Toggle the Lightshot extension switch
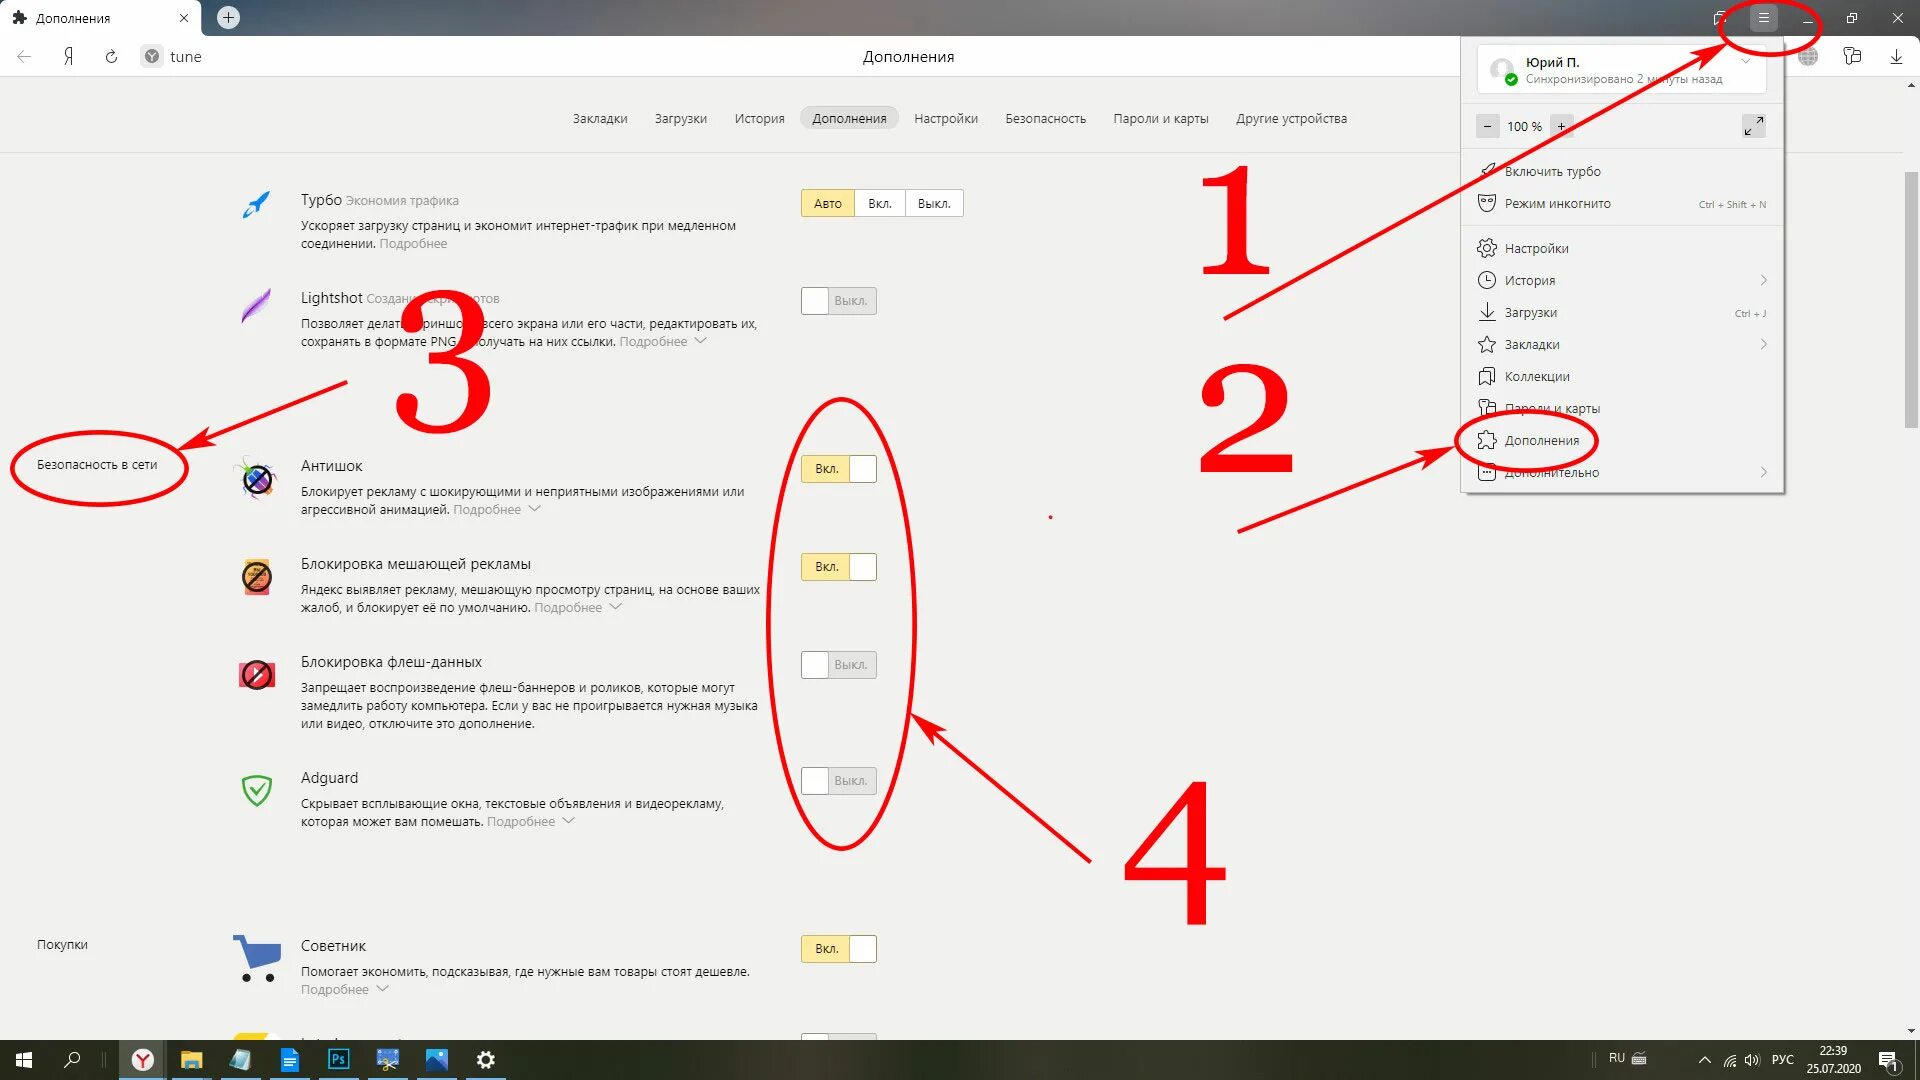 point(839,301)
